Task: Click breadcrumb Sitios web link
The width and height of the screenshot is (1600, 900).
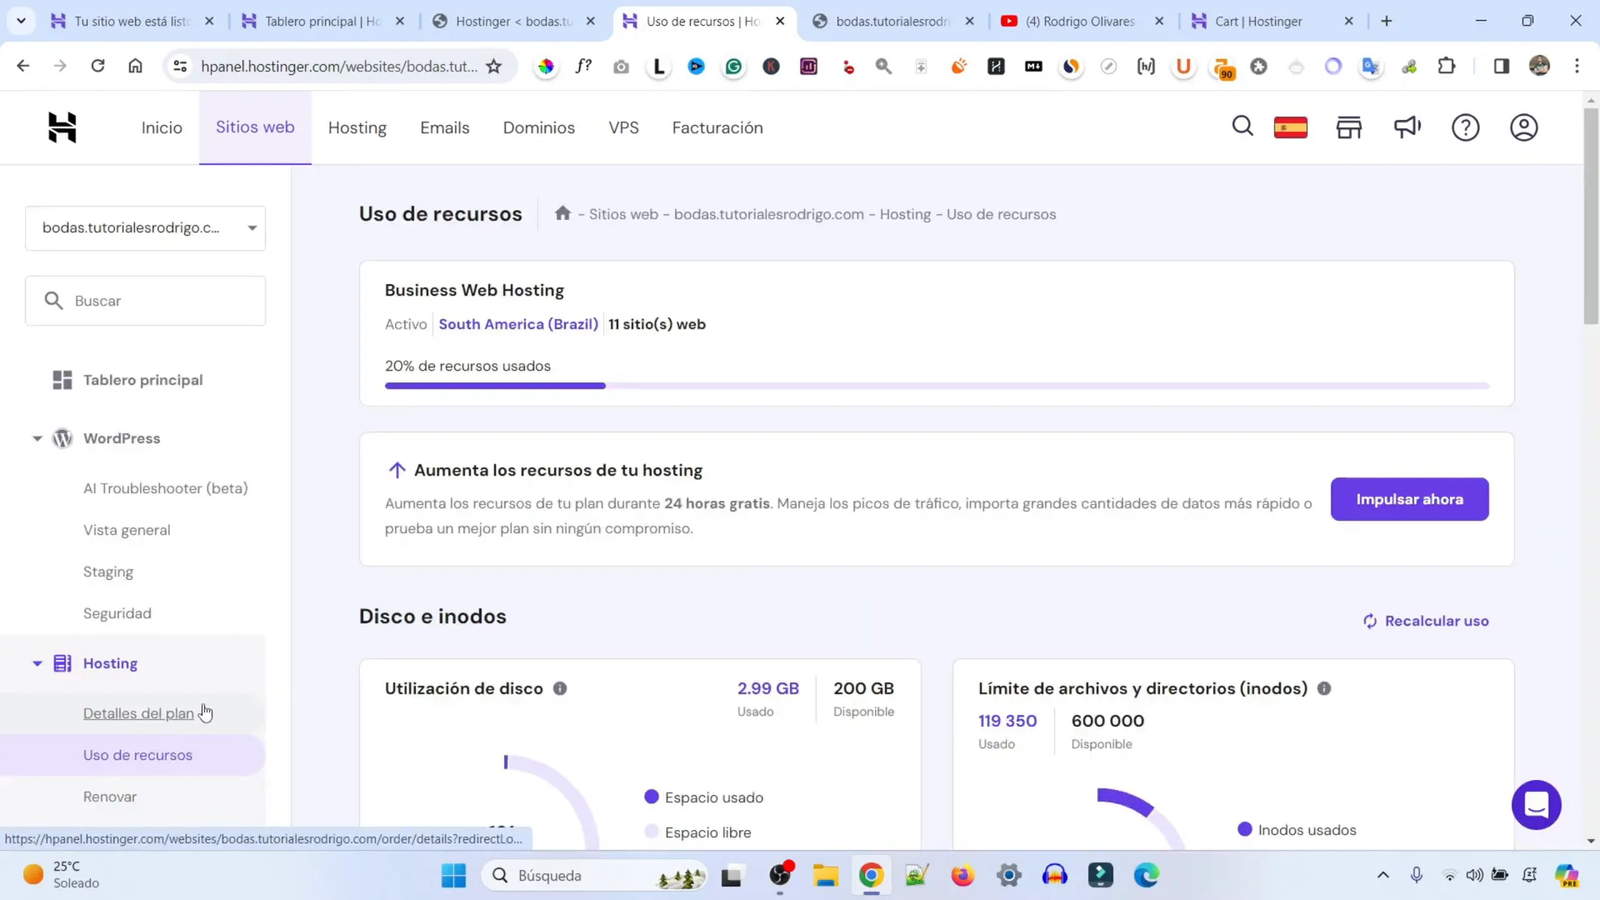Action: (623, 214)
